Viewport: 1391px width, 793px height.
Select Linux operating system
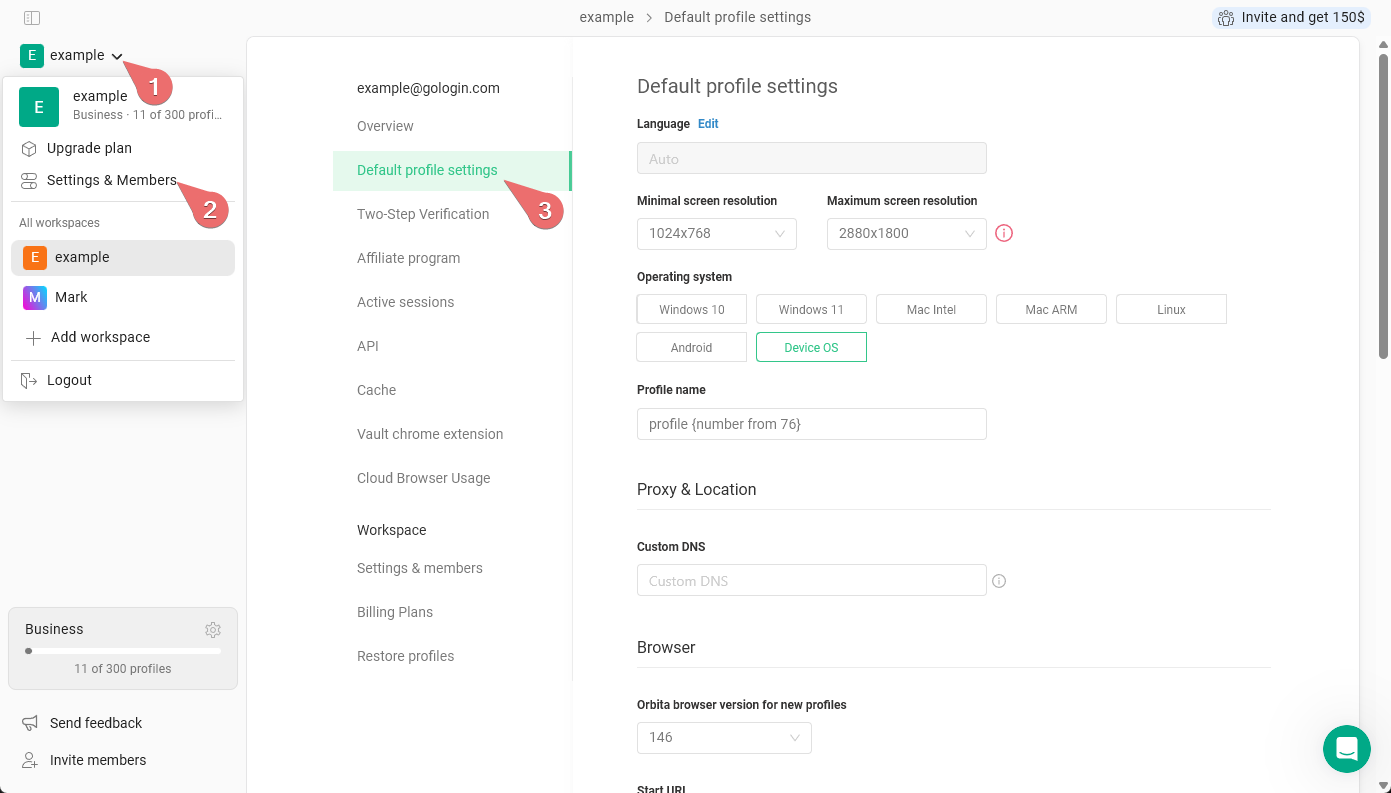pyautogui.click(x=1171, y=310)
